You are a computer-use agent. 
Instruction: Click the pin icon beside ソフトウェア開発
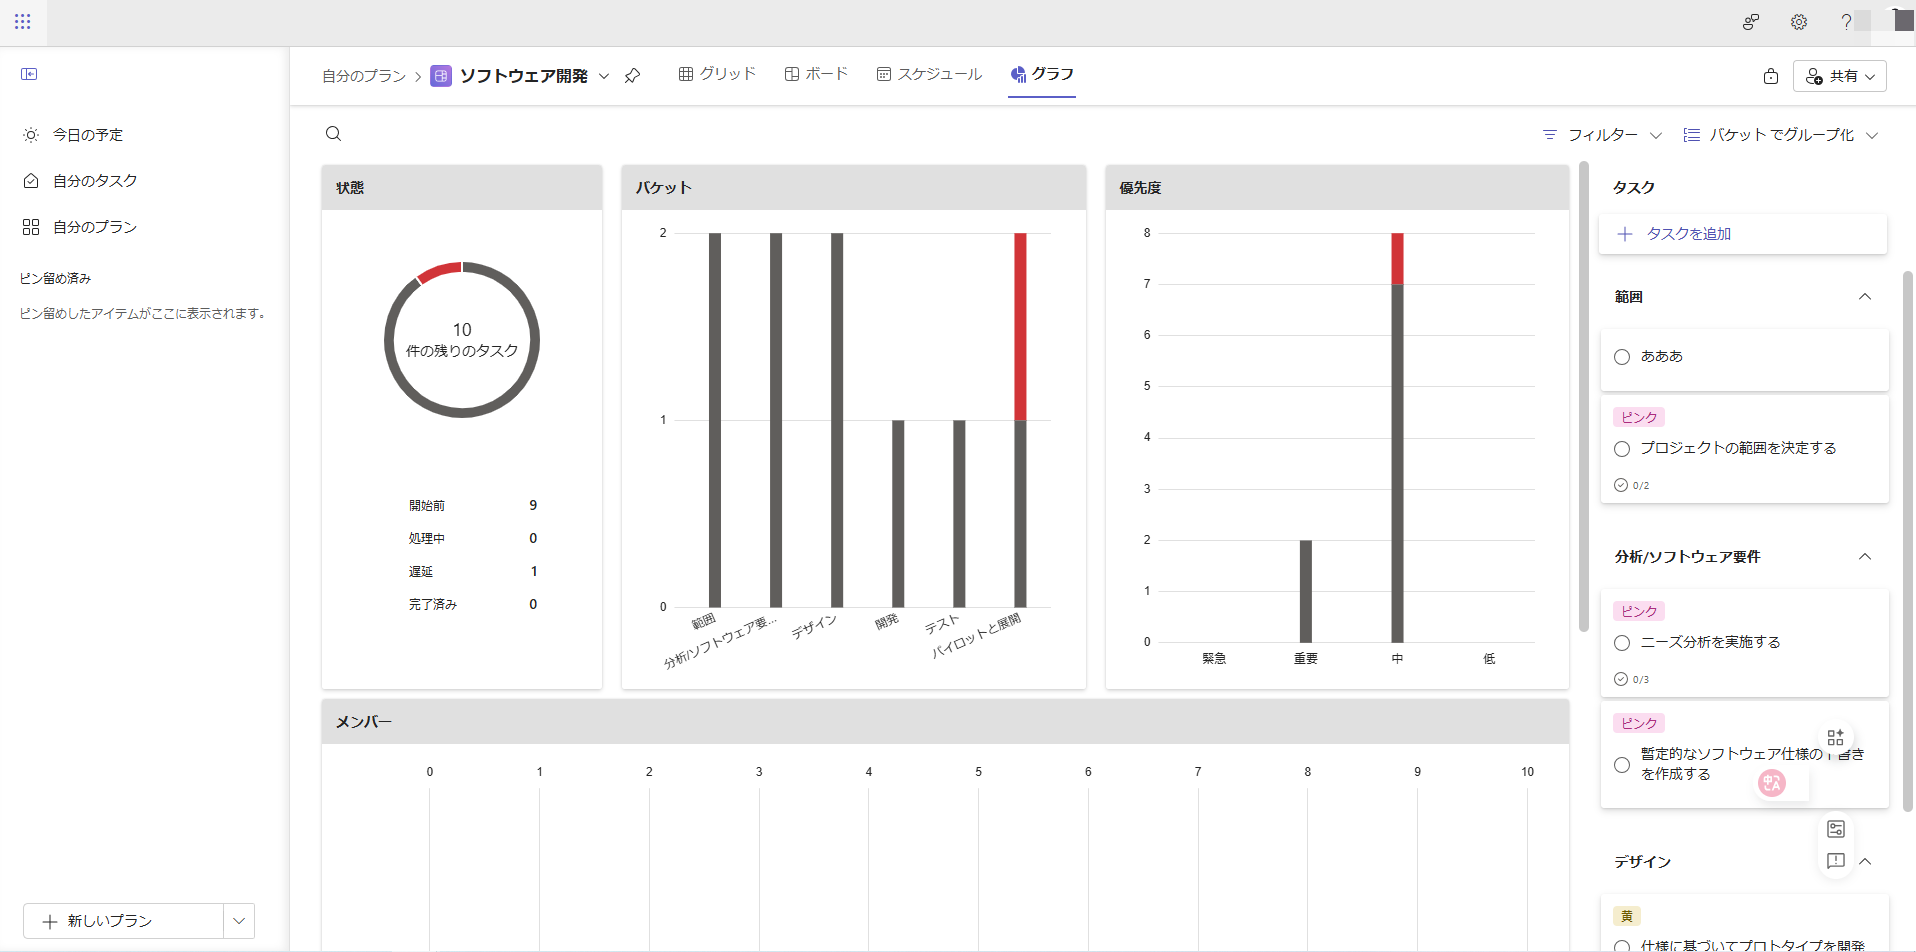click(x=632, y=76)
